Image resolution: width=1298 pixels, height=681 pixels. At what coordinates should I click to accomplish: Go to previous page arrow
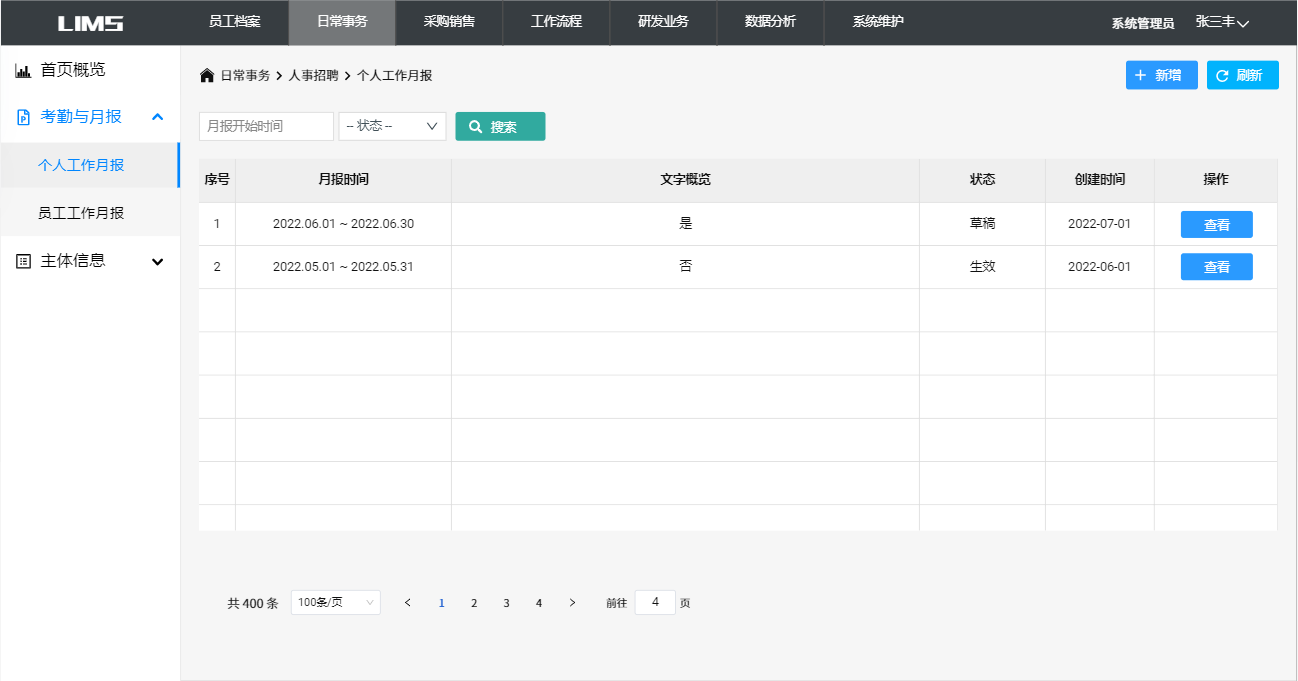pos(408,603)
